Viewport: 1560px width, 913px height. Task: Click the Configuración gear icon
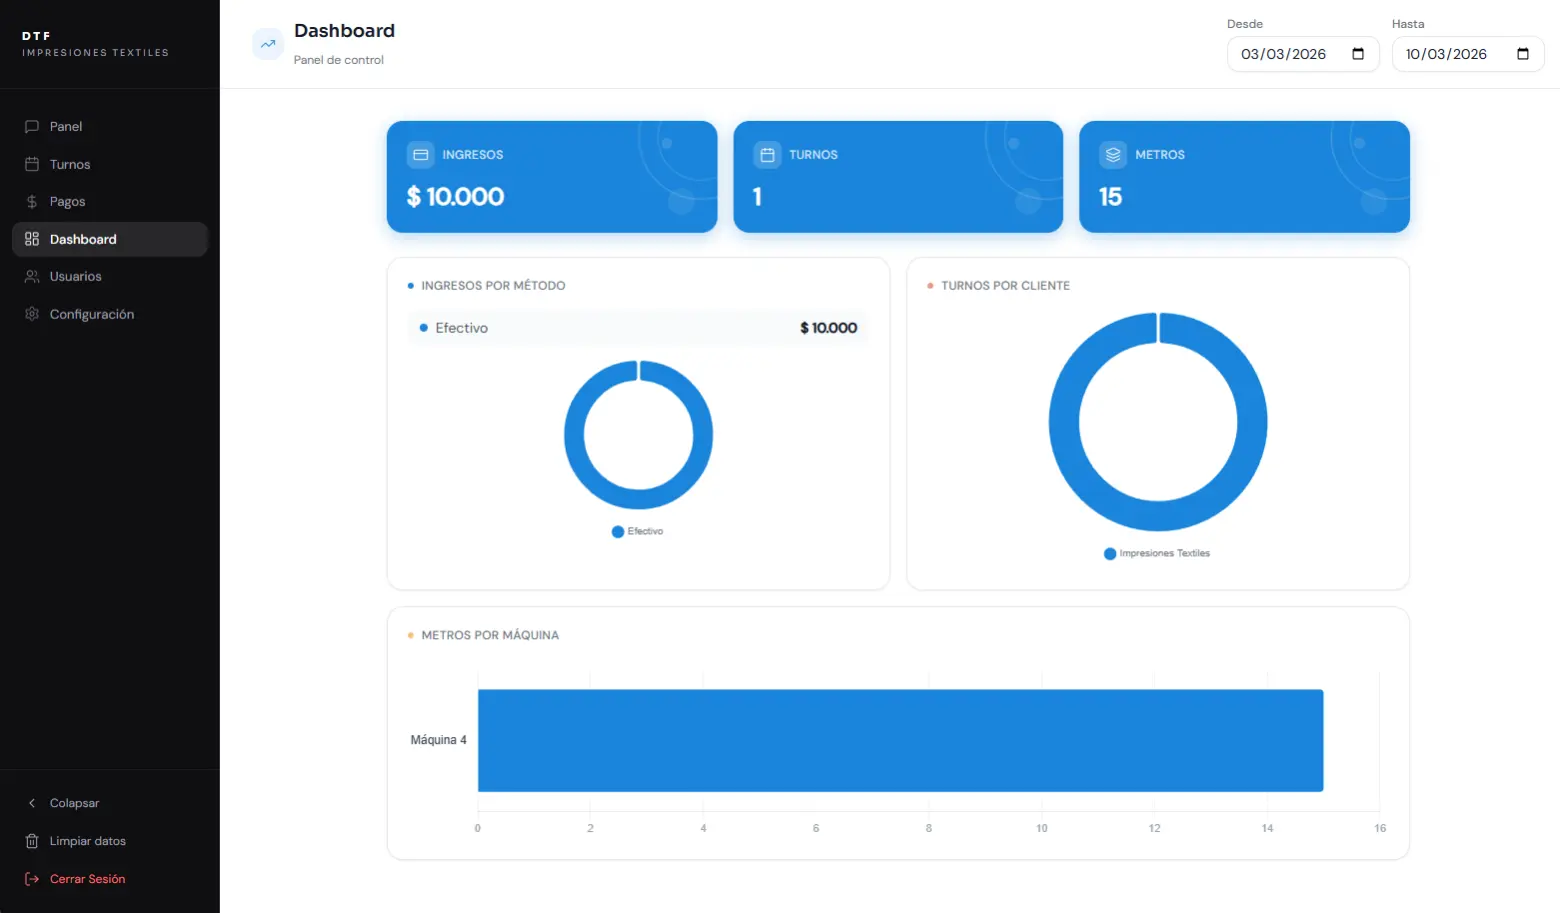point(32,314)
